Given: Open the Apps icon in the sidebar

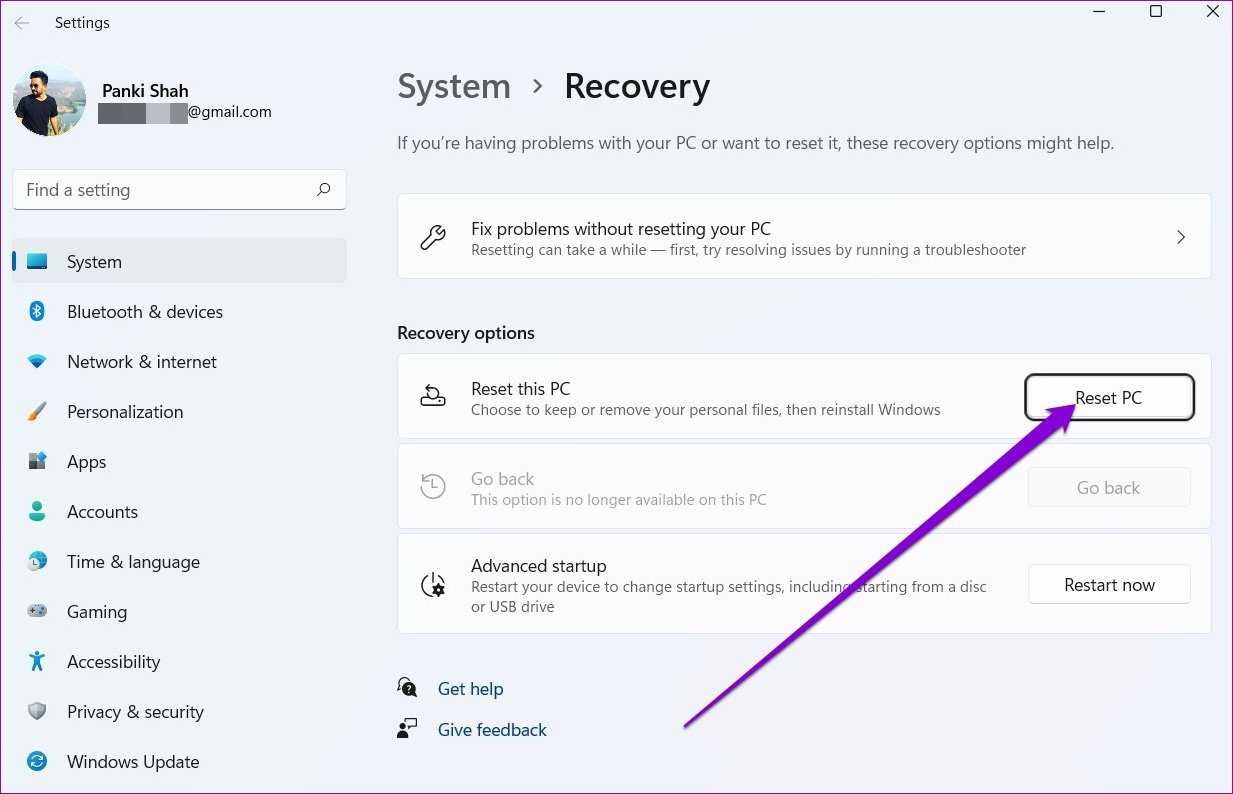Looking at the screenshot, I should point(37,462).
